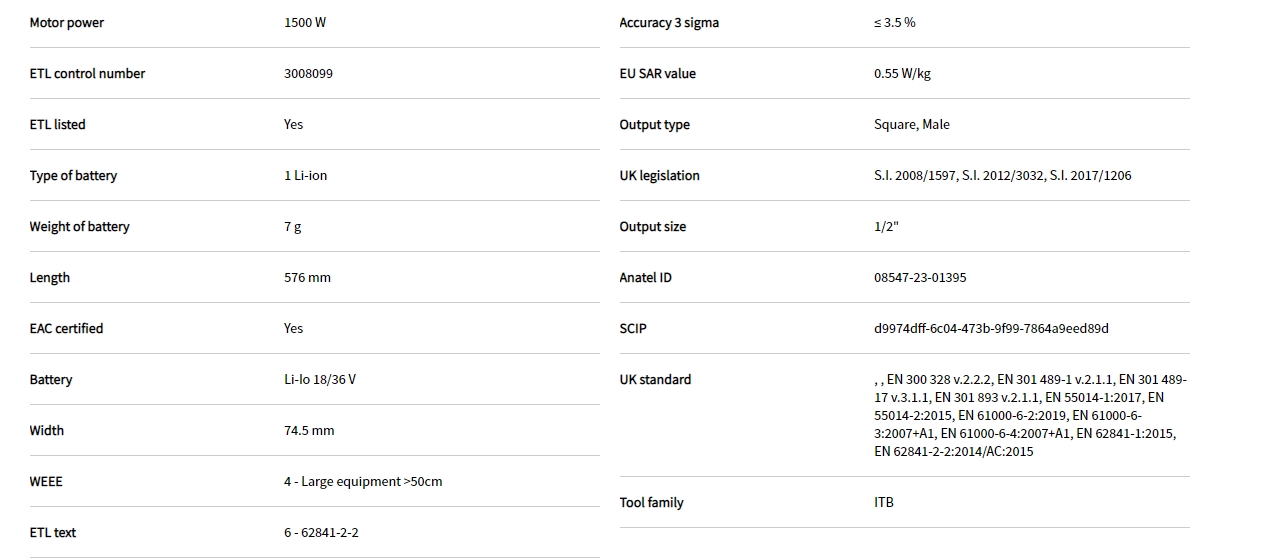Click the 74.5 mm width value
This screenshot has height=558, width=1279.
coord(309,430)
